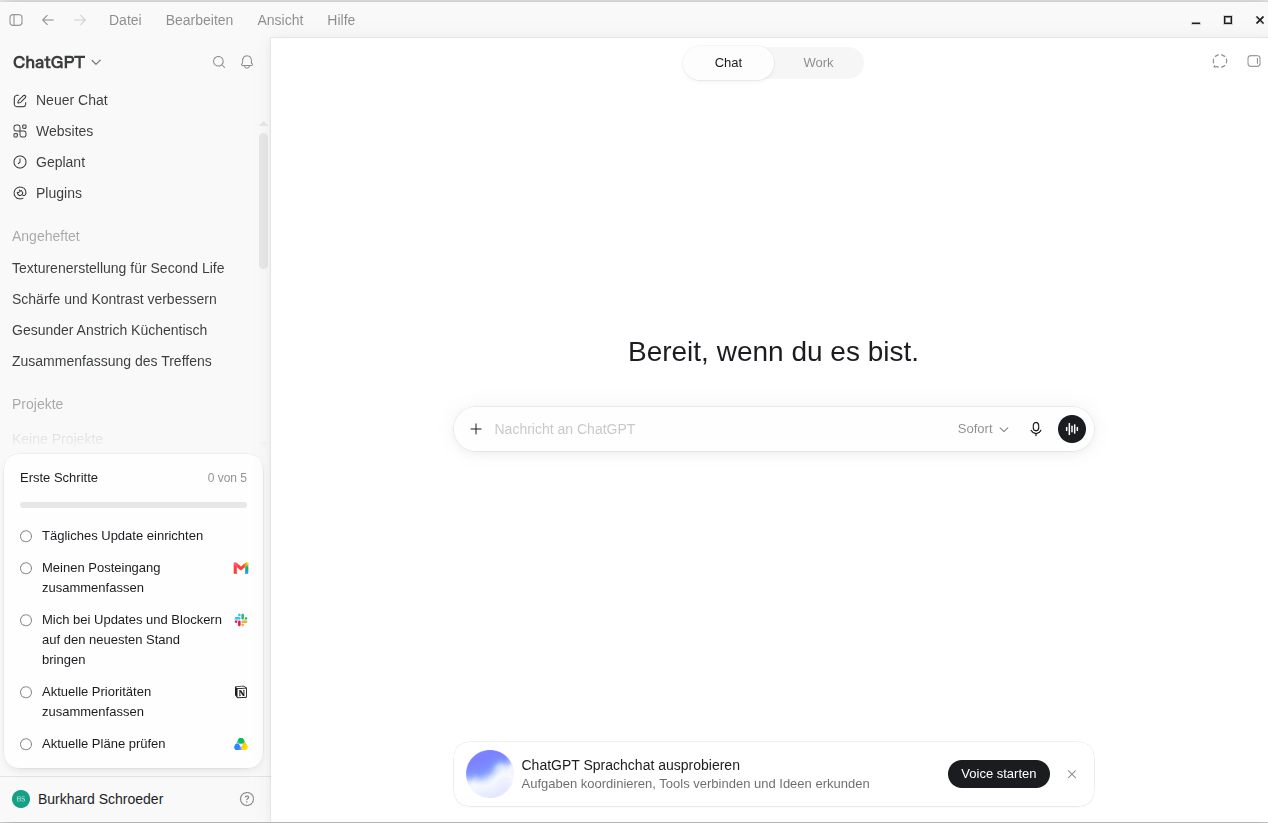This screenshot has width=1268, height=823.
Task: Click the Sprachchat gradient orb thumbnail
Action: [490, 774]
